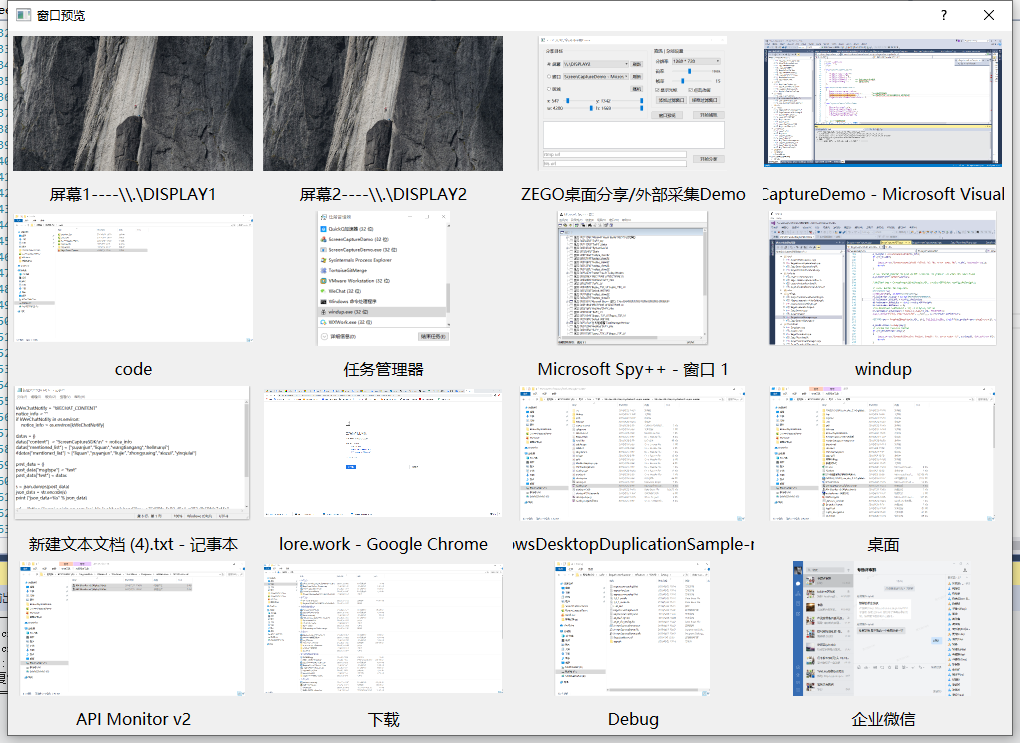The image size is (1020, 743).
Task: Click the 'Microsoft Spy++ - 窗口 1' caption
Action: [x=633, y=370]
